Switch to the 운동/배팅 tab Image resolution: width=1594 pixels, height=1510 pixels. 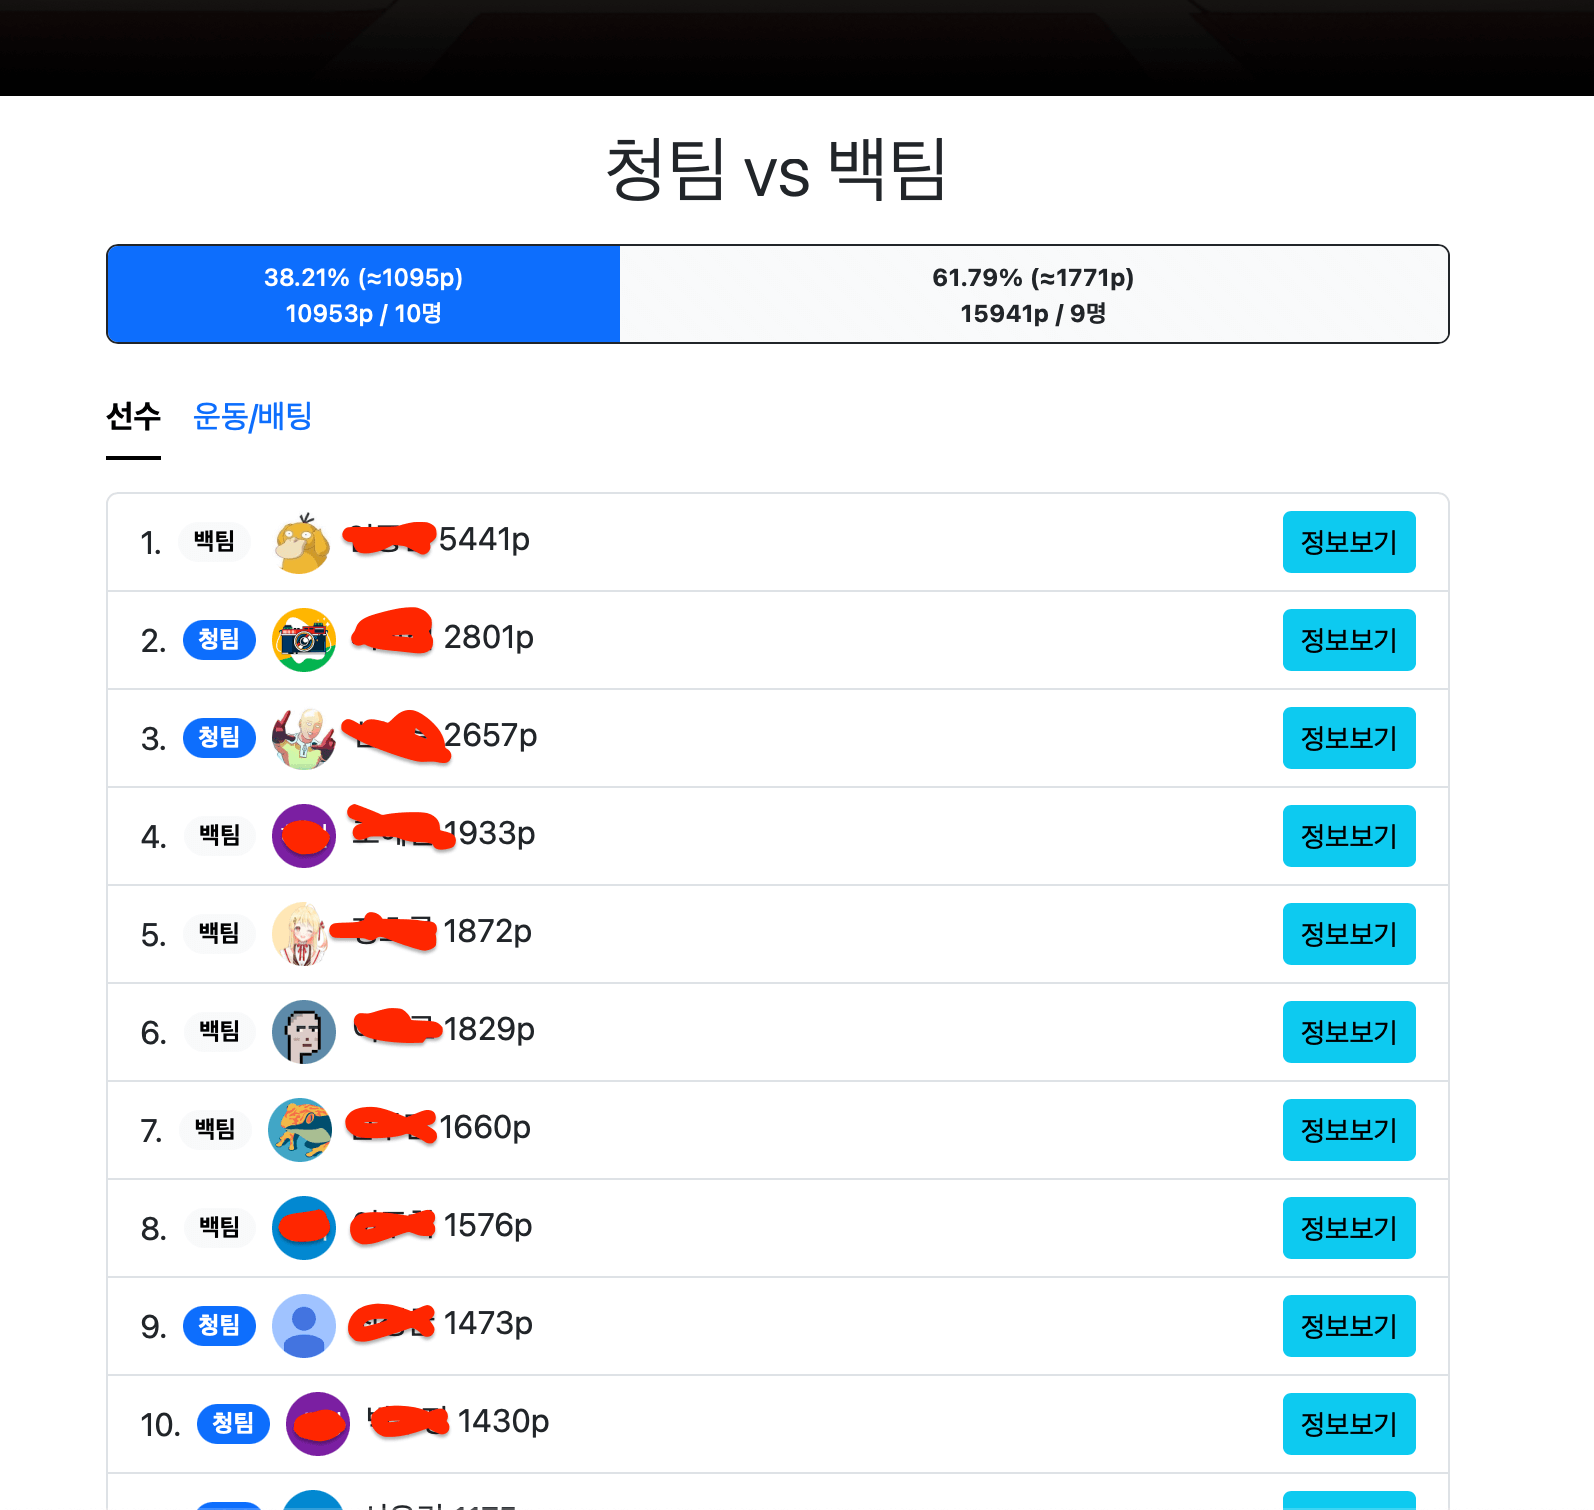click(253, 416)
